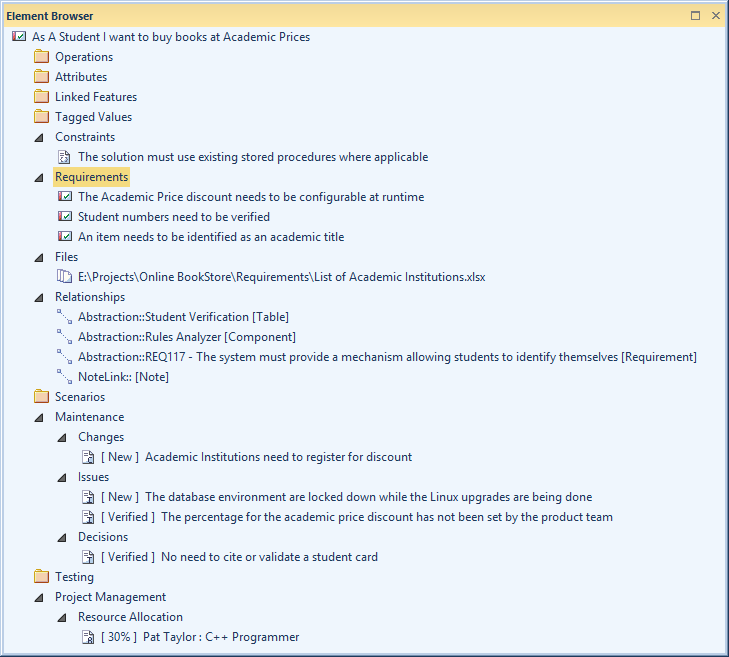
Task: Select 'An item needs to be identified' requirement
Action: point(210,237)
